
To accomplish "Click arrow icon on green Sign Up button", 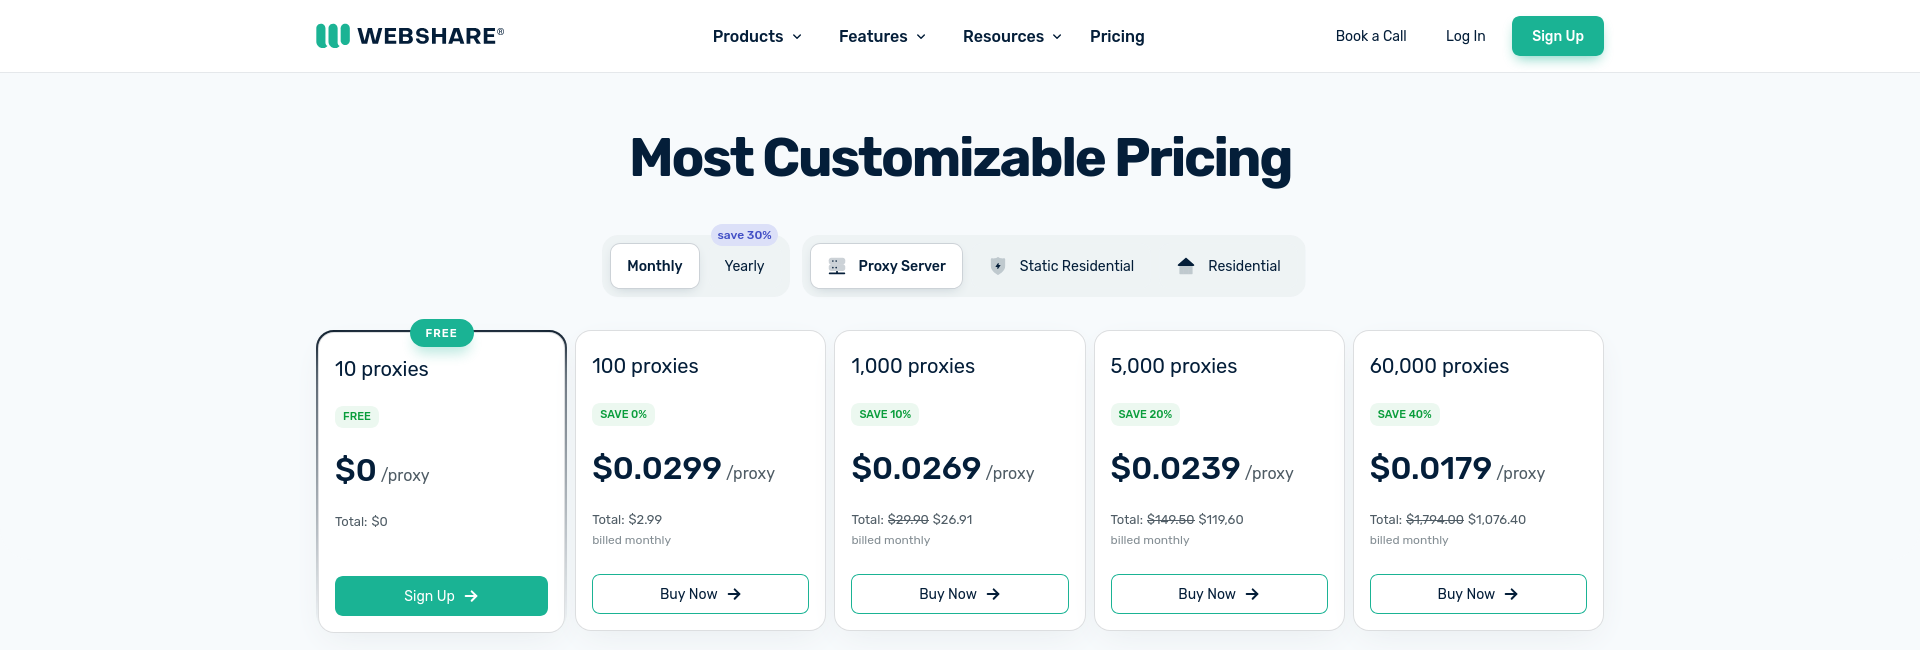I will pos(472,596).
